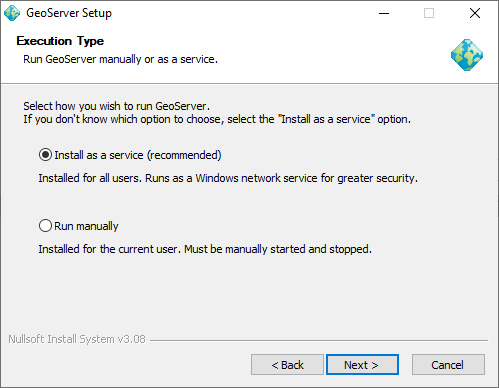Click the Nullsoft Install System v3.08 text
The height and width of the screenshot is (388, 499).
(x=77, y=339)
